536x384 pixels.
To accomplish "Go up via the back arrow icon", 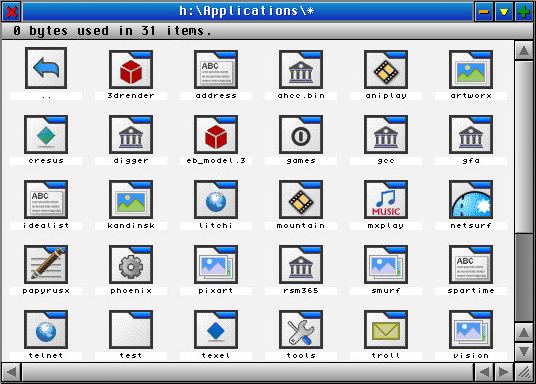I will pyautogui.click(x=46, y=68).
